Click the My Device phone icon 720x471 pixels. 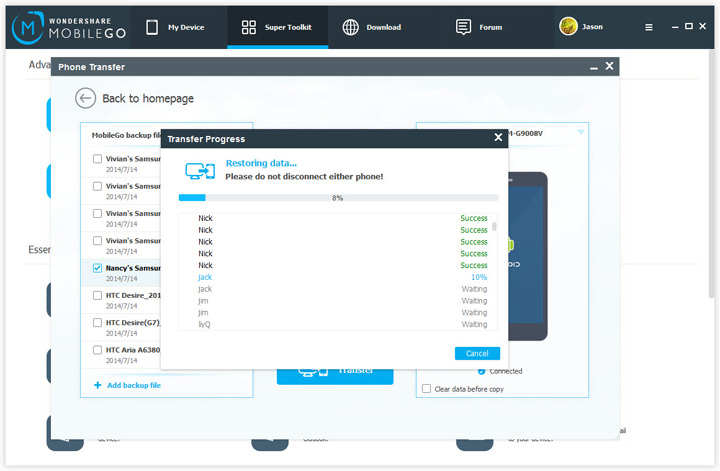(152, 27)
